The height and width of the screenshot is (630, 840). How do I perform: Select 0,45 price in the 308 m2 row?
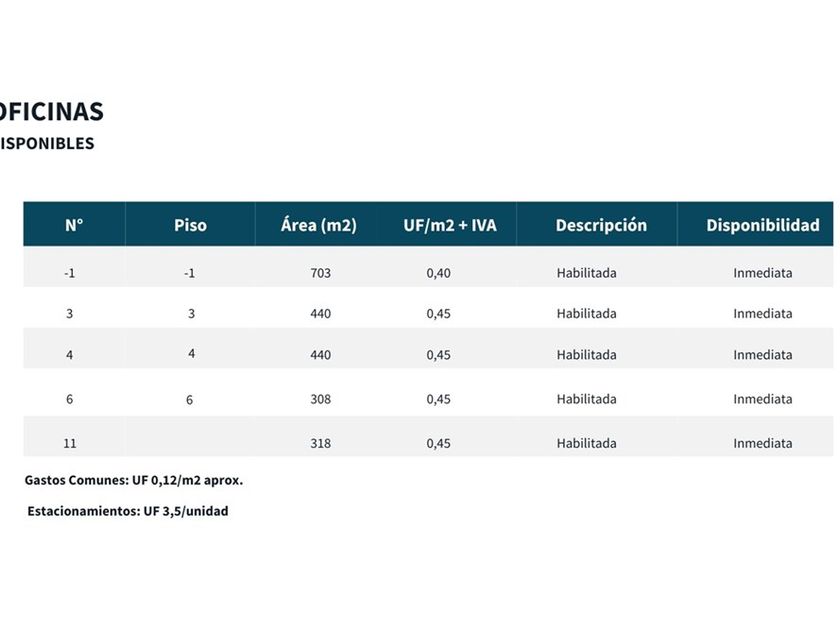438,399
